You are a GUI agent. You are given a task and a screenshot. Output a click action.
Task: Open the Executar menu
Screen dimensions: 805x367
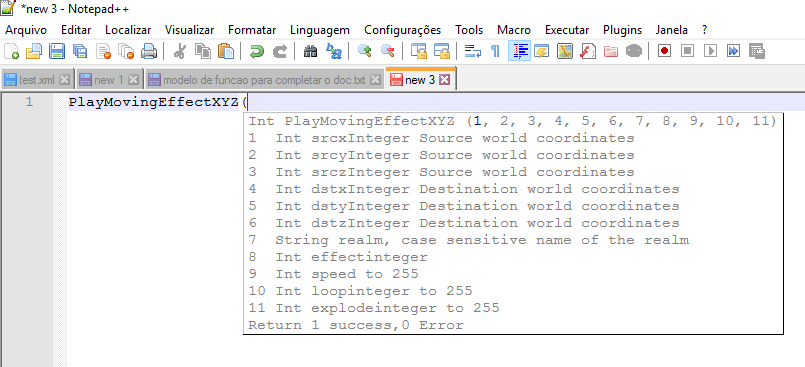pos(567,30)
